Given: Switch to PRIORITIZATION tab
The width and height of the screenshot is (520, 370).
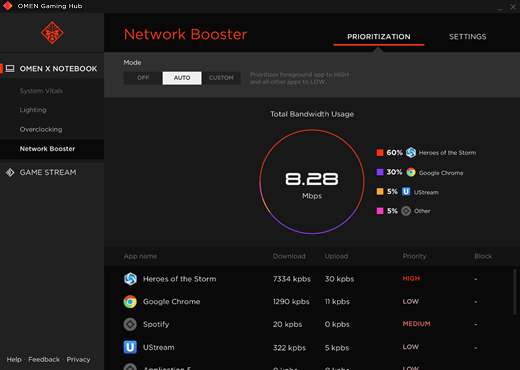Looking at the screenshot, I should pyautogui.click(x=379, y=37).
